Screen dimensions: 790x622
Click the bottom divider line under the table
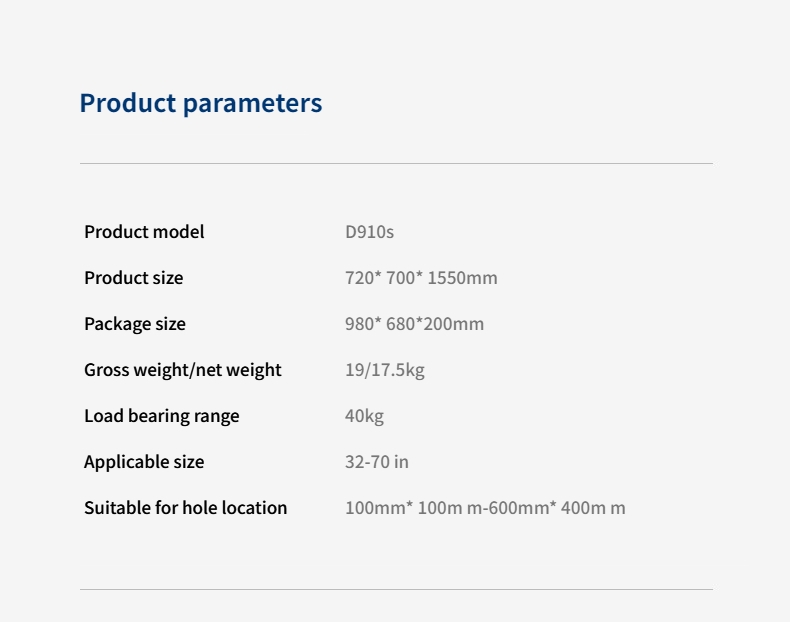396,589
